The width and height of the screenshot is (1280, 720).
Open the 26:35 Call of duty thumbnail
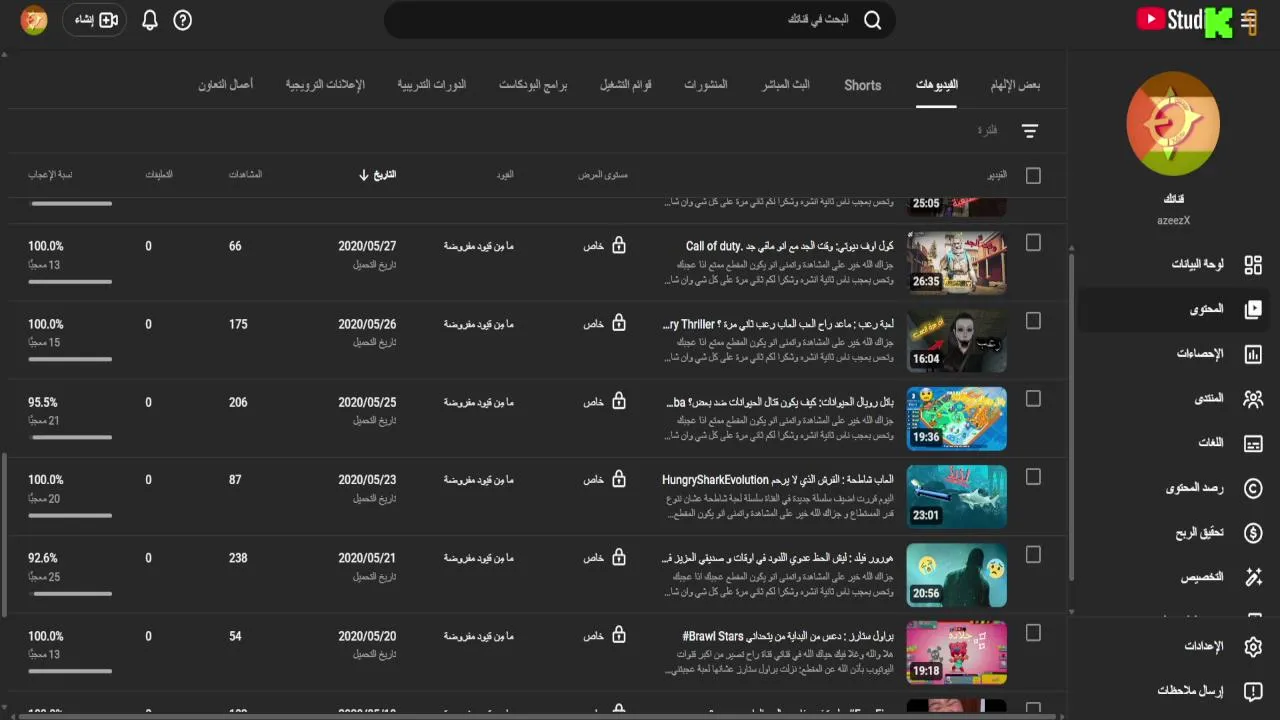957,263
